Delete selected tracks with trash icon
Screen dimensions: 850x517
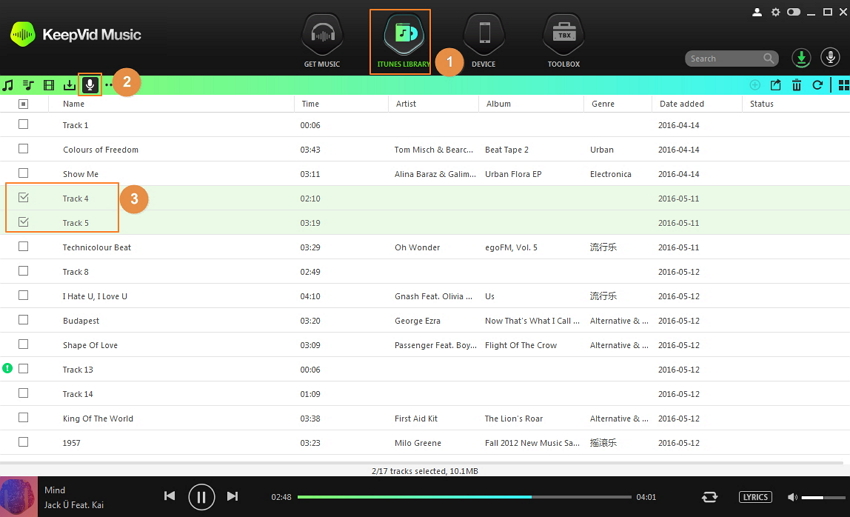pos(796,85)
